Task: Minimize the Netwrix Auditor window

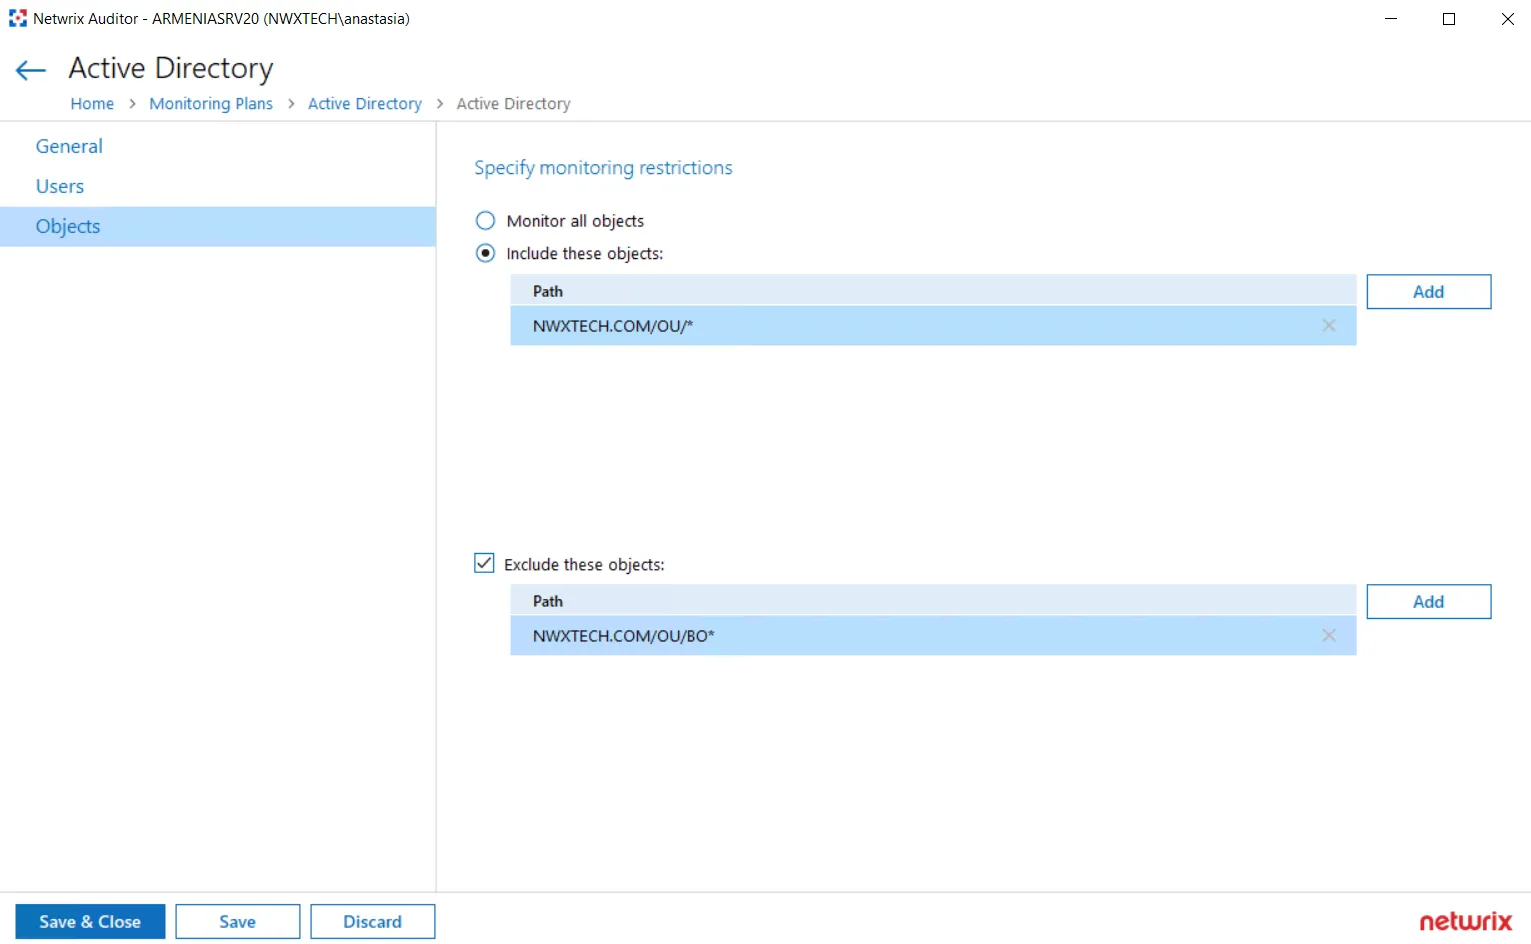Action: point(1391,19)
